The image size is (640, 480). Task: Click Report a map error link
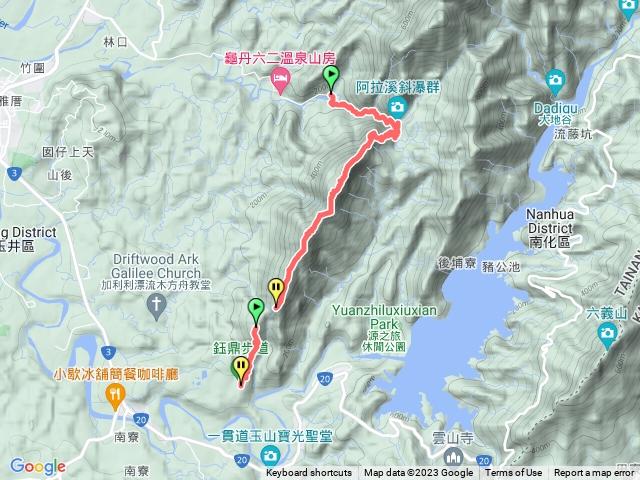coord(594,473)
